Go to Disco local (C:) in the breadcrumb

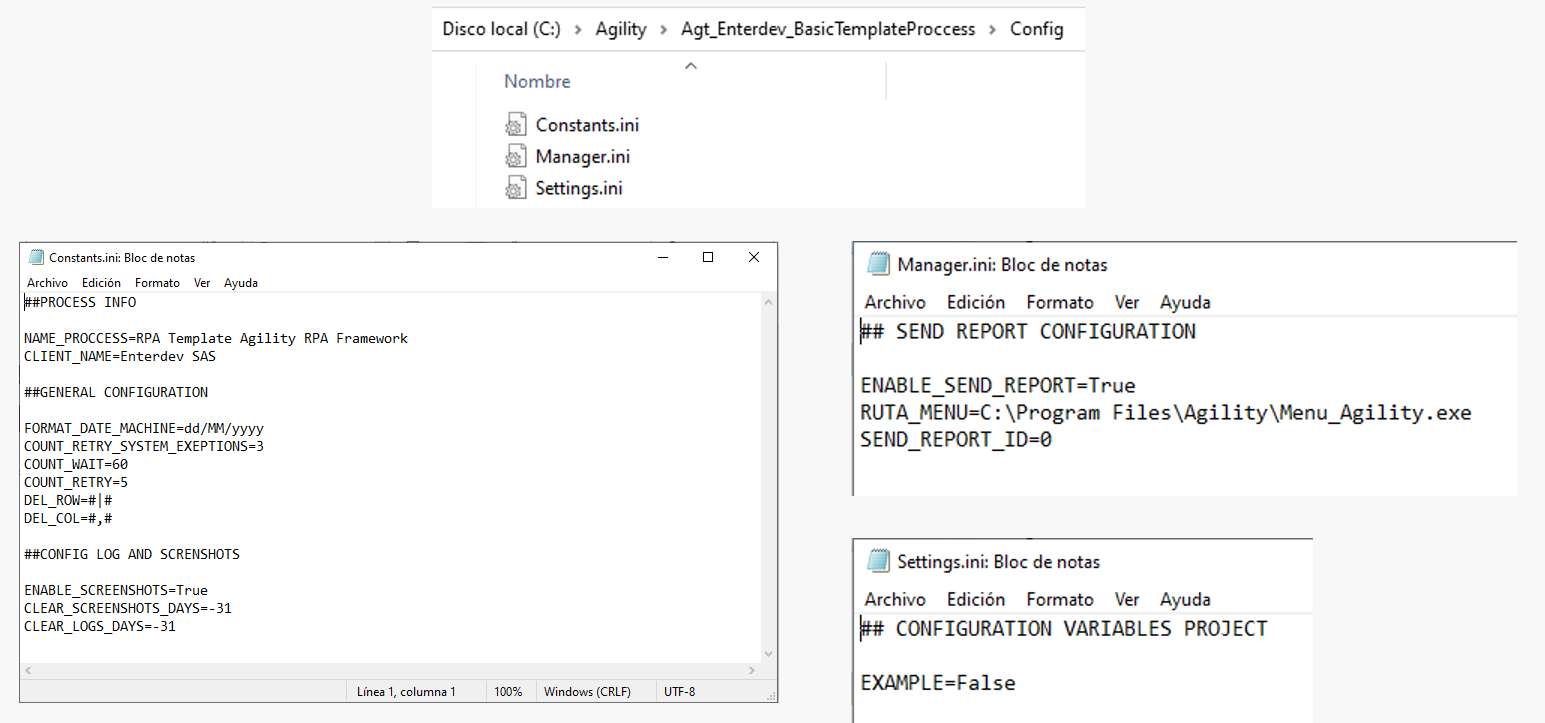502,29
